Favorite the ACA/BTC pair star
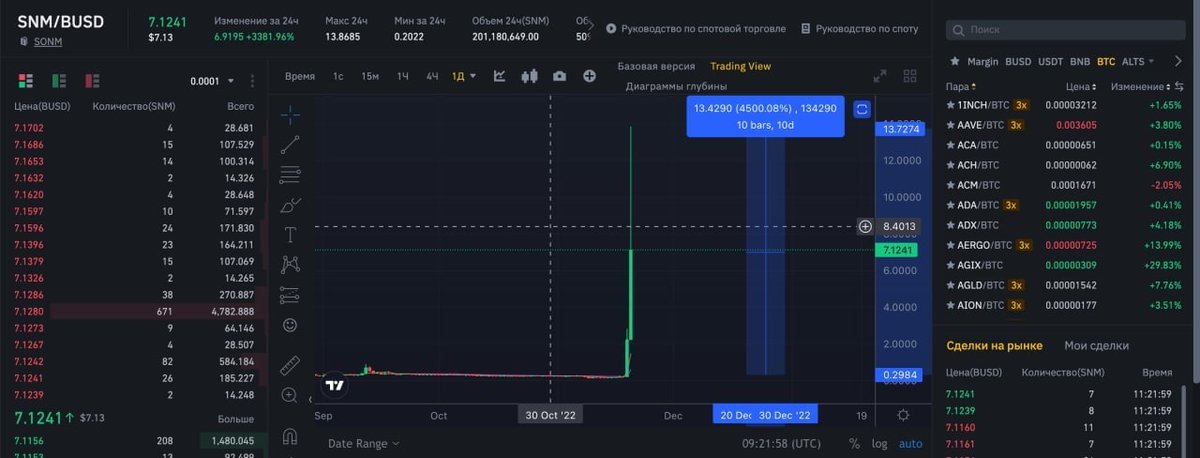 tap(950, 145)
